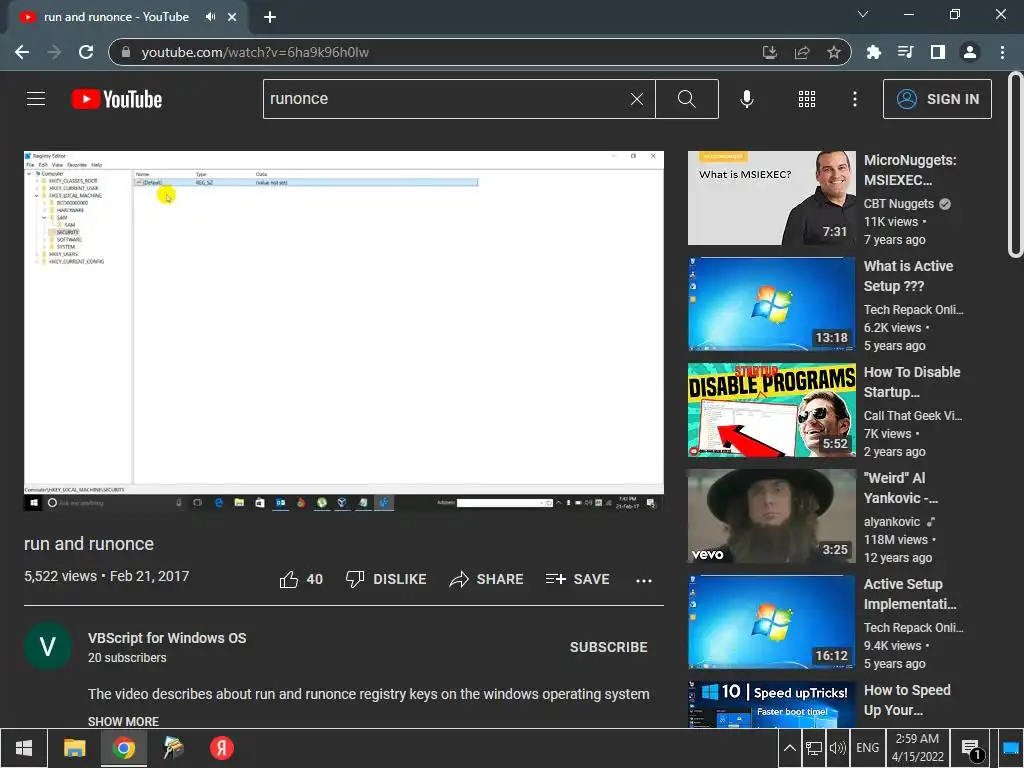Click the 16:12 Active Setup thumbnail
The width and height of the screenshot is (1024, 768).
(771, 622)
